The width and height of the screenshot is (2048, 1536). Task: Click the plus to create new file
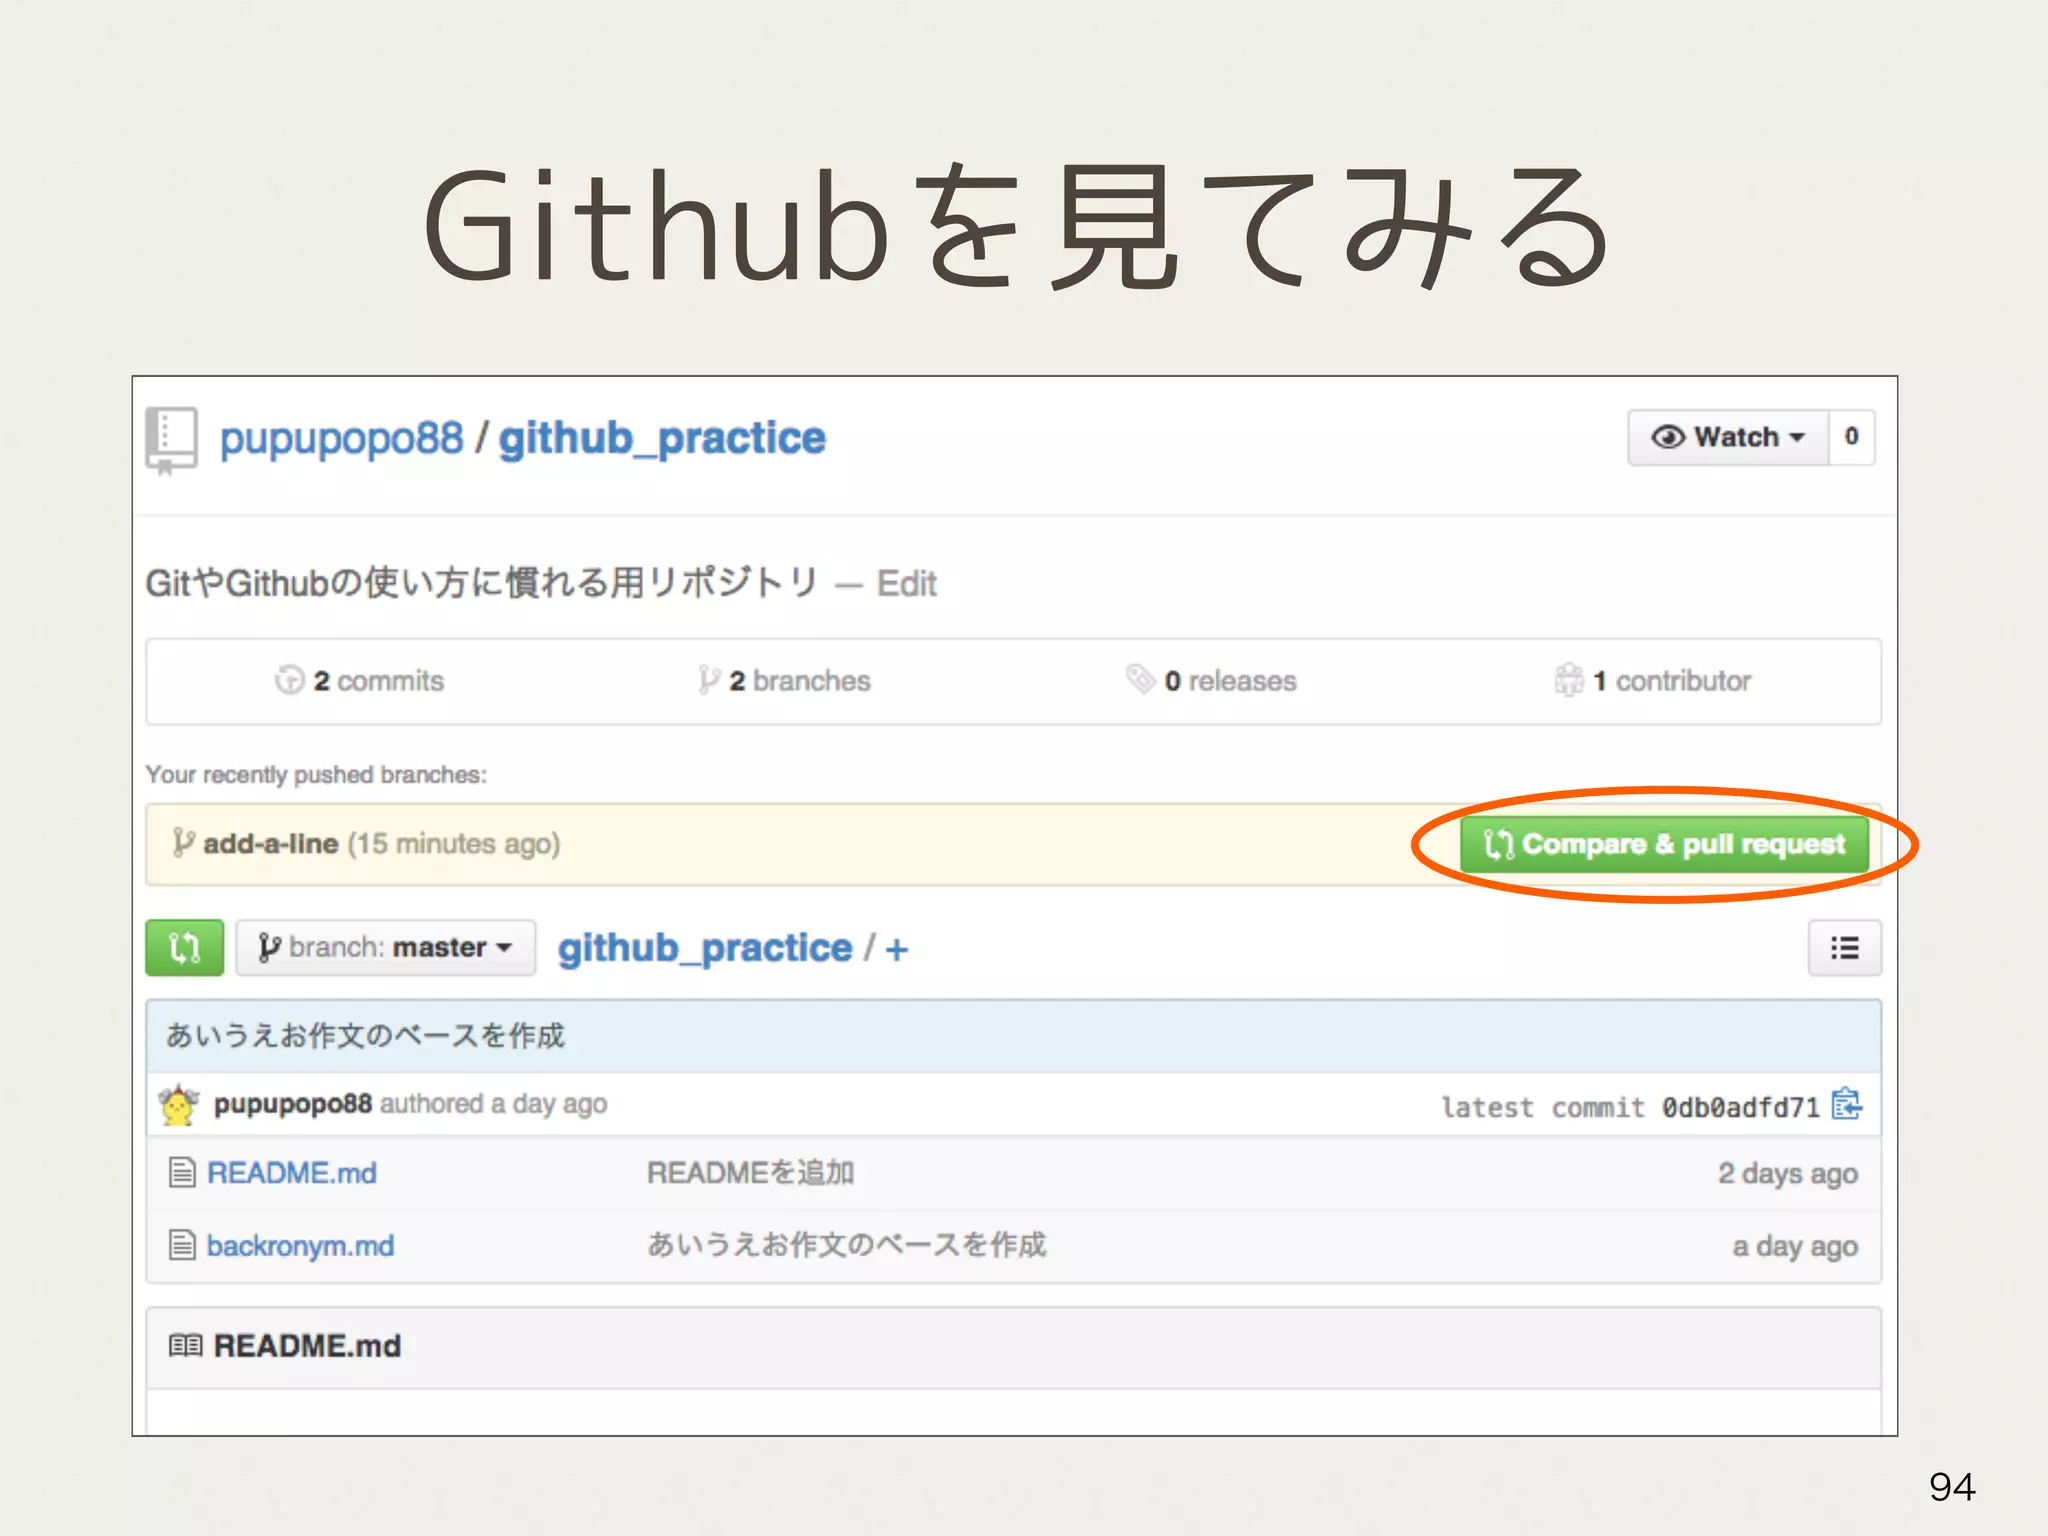tap(896, 949)
